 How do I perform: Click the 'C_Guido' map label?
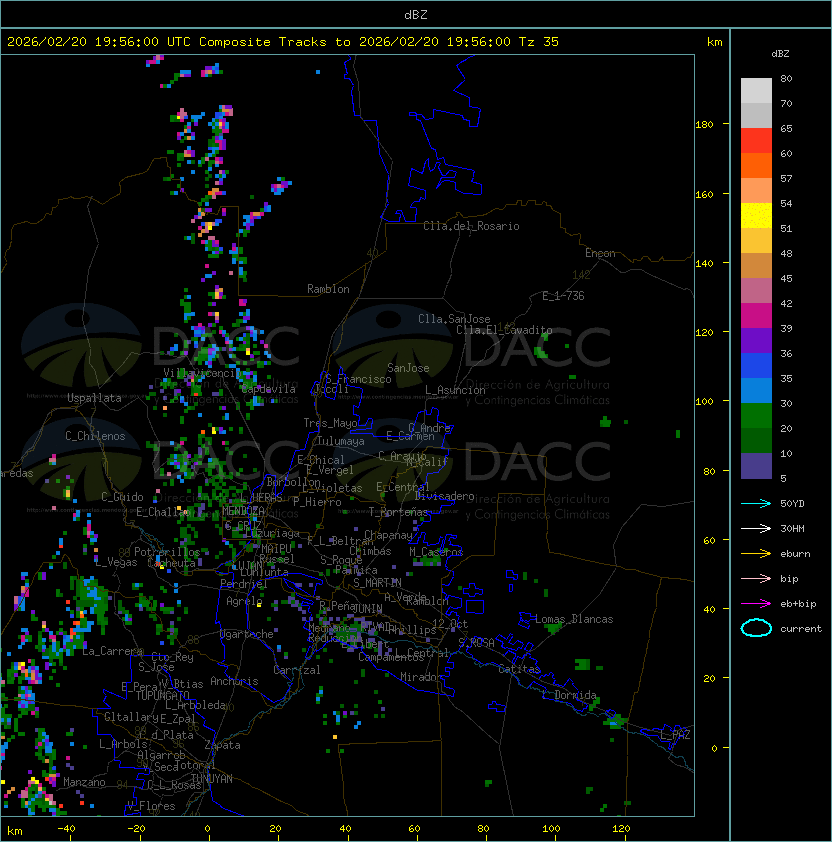click(122, 497)
